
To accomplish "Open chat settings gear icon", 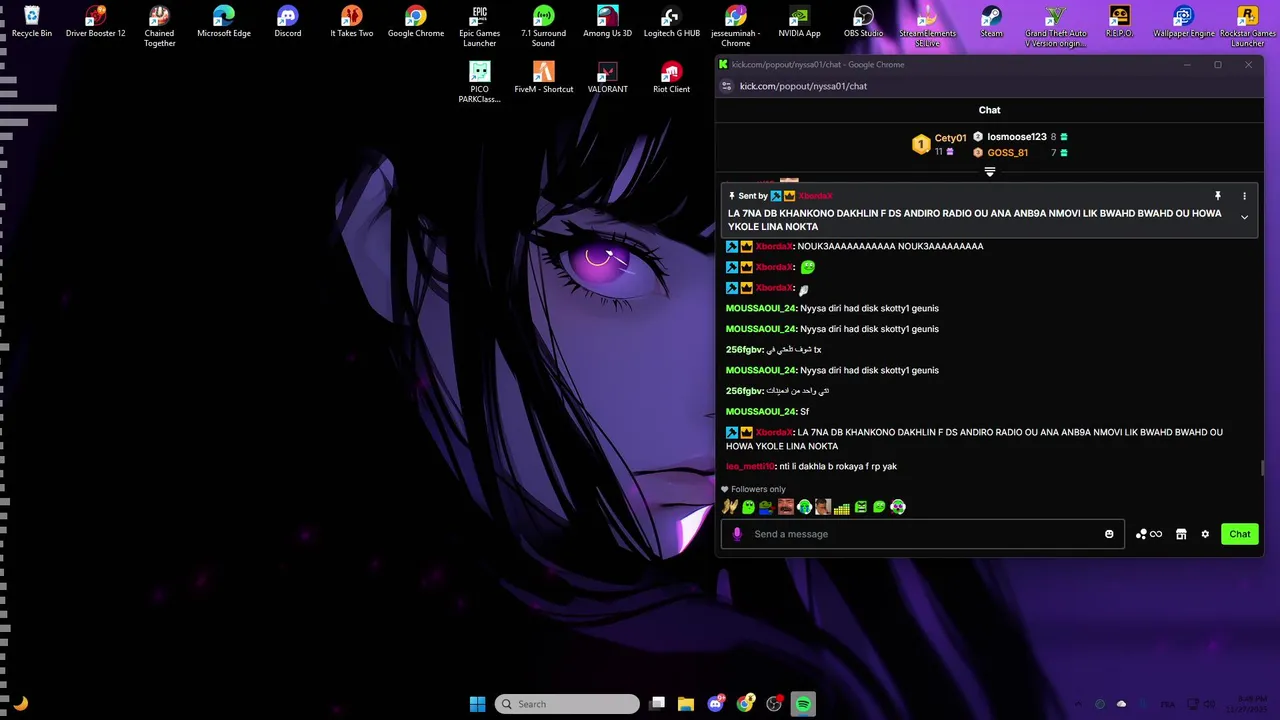I will point(1205,534).
